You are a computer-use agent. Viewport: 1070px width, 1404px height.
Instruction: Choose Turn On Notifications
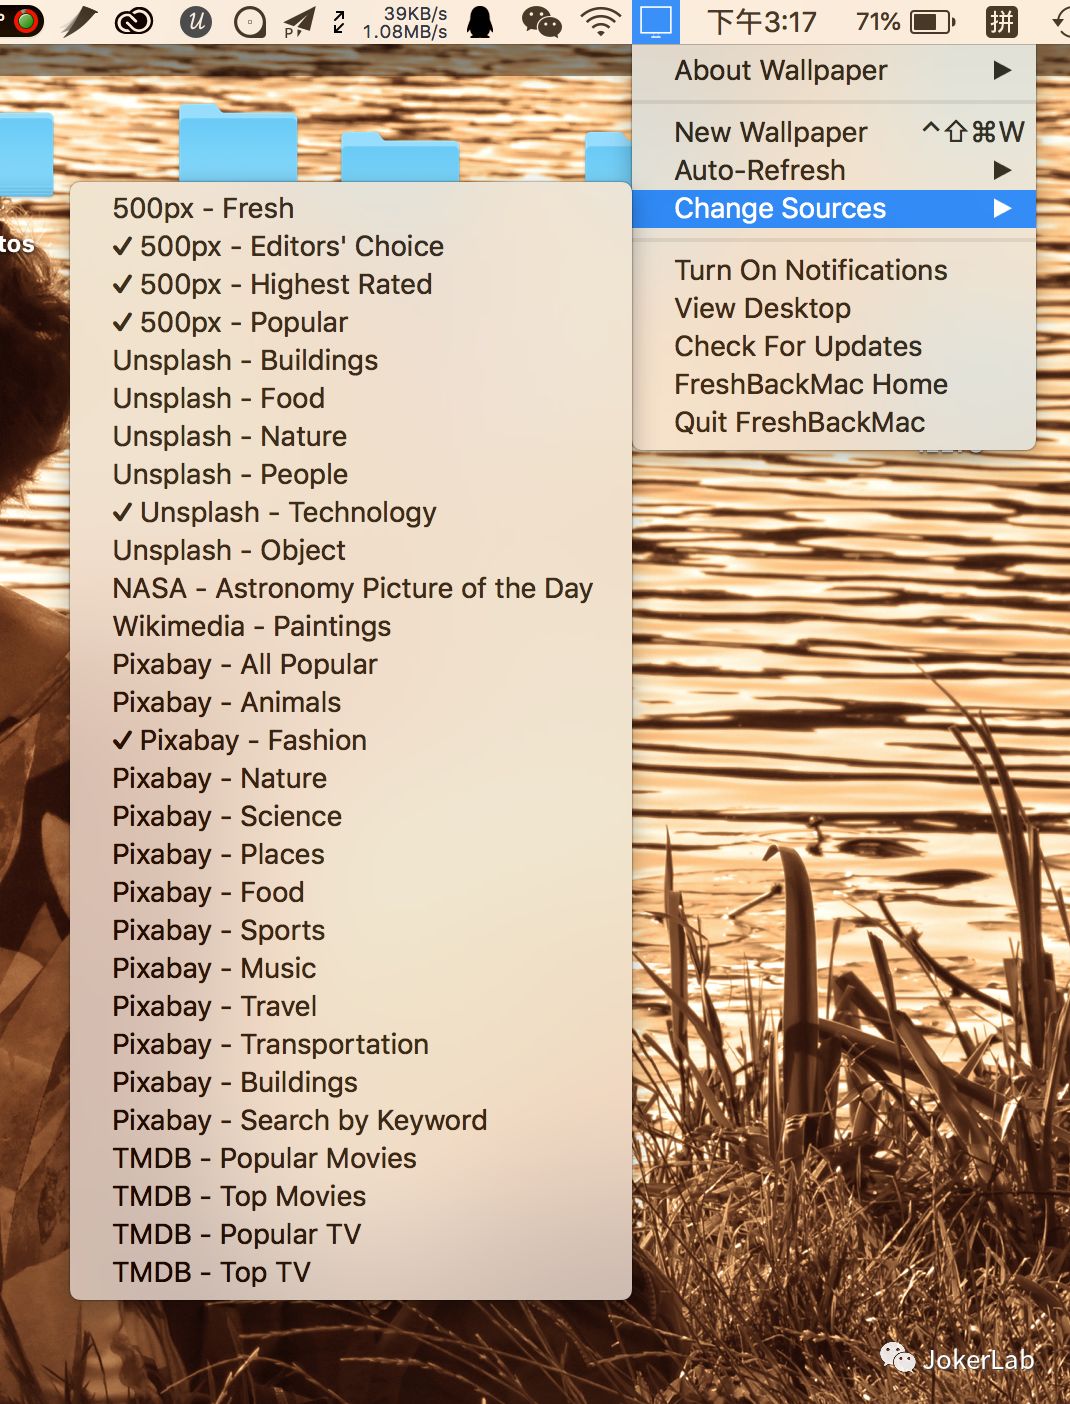[x=834, y=270]
